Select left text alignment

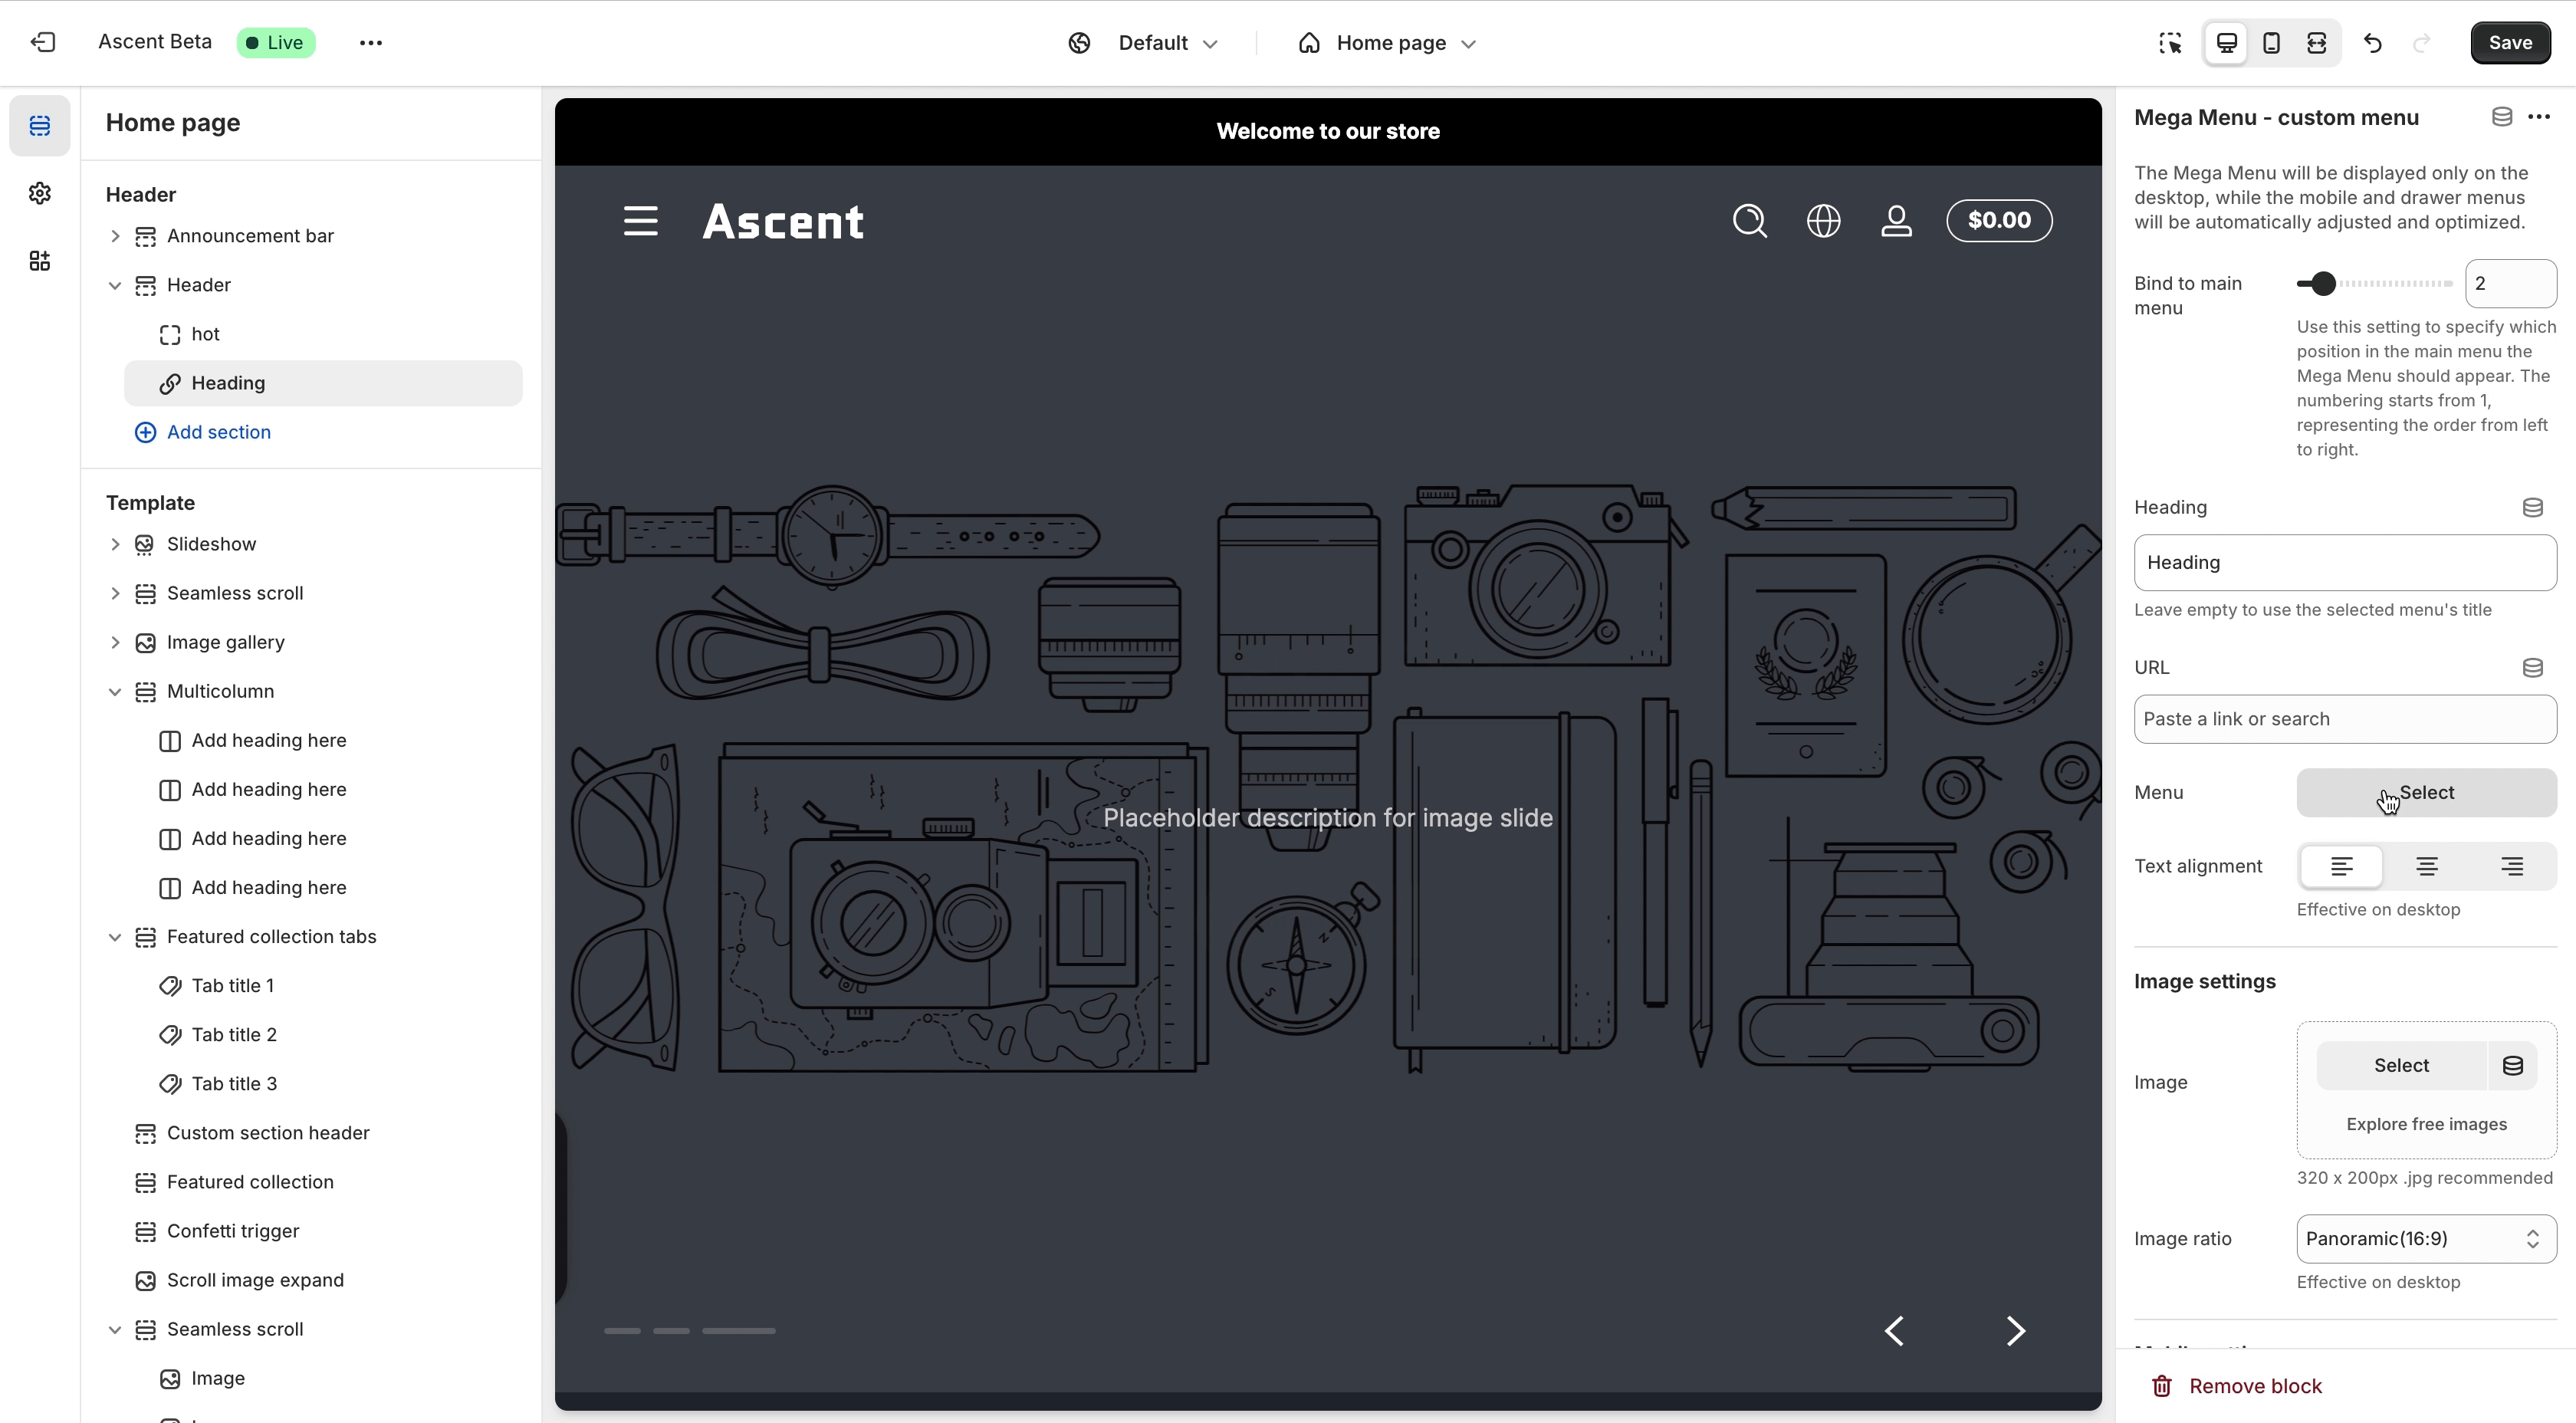[2341, 866]
